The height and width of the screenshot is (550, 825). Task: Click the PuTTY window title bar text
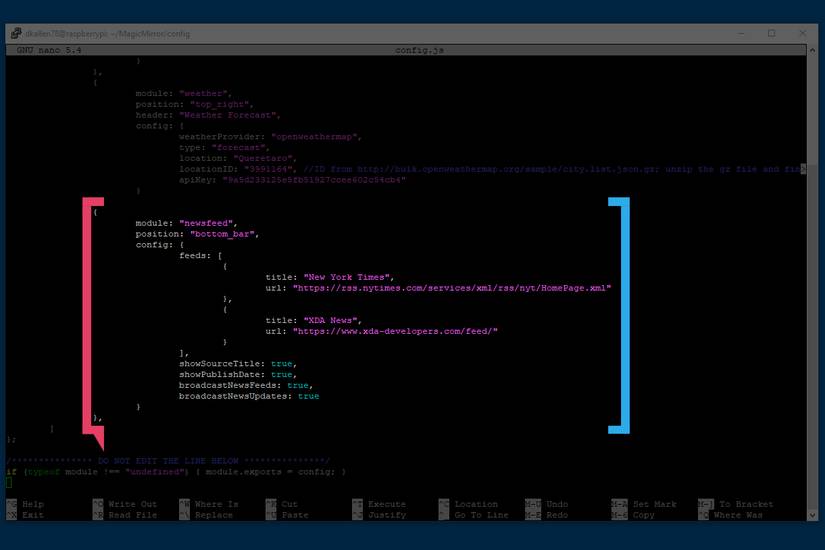[107, 34]
